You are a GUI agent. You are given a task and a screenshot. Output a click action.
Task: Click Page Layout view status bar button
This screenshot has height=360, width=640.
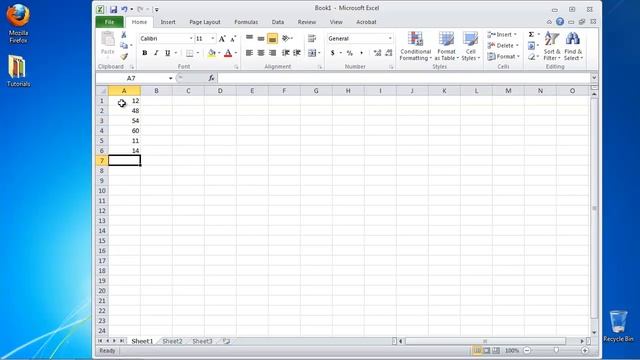[487, 350]
